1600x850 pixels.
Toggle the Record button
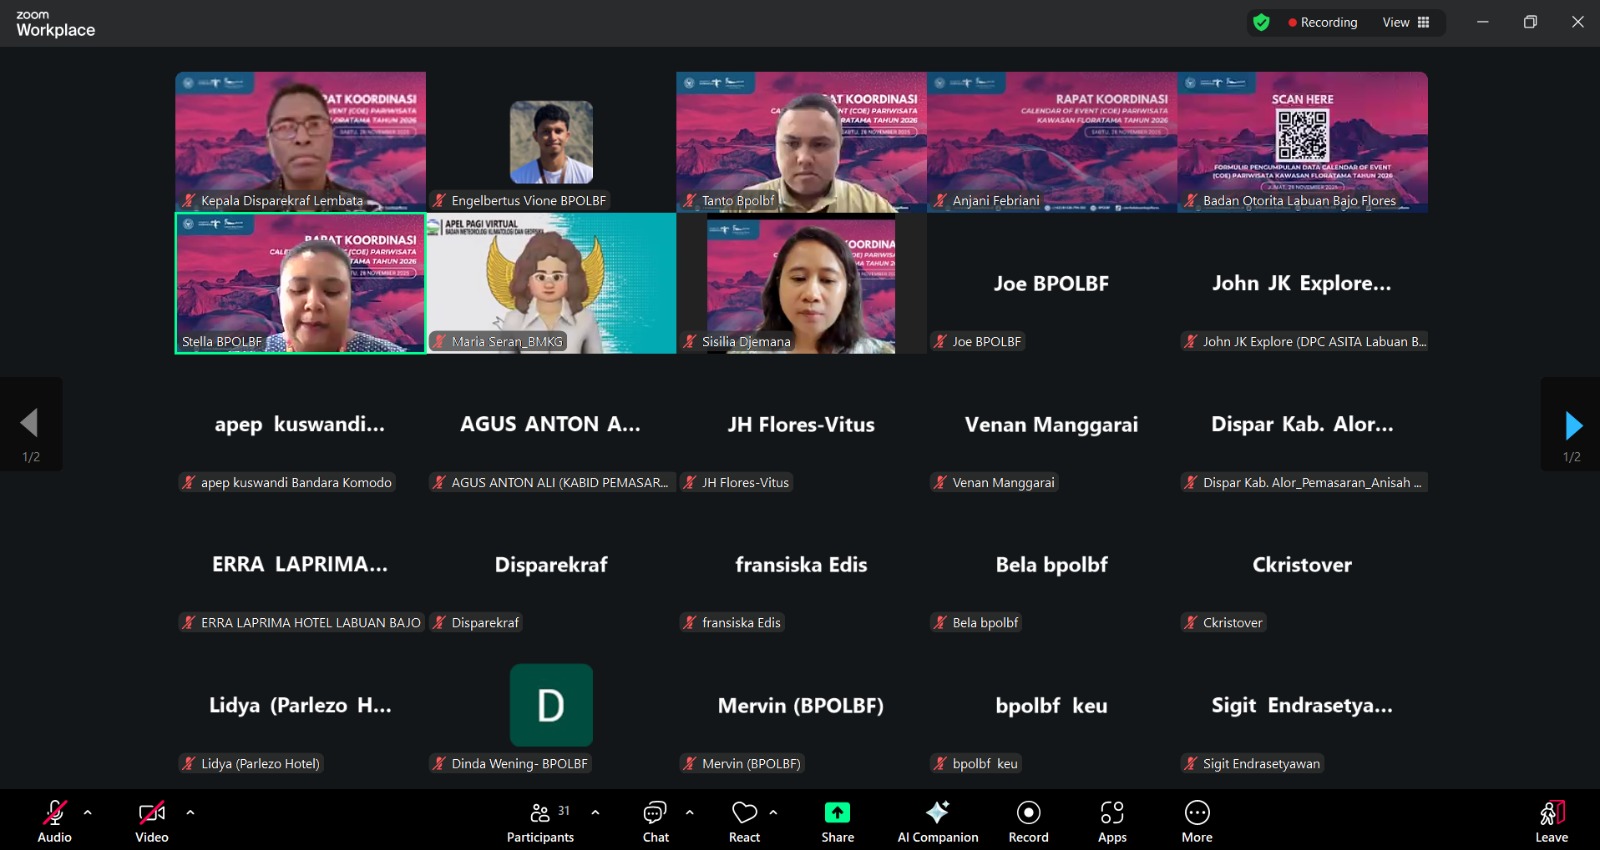[x=1028, y=821]
